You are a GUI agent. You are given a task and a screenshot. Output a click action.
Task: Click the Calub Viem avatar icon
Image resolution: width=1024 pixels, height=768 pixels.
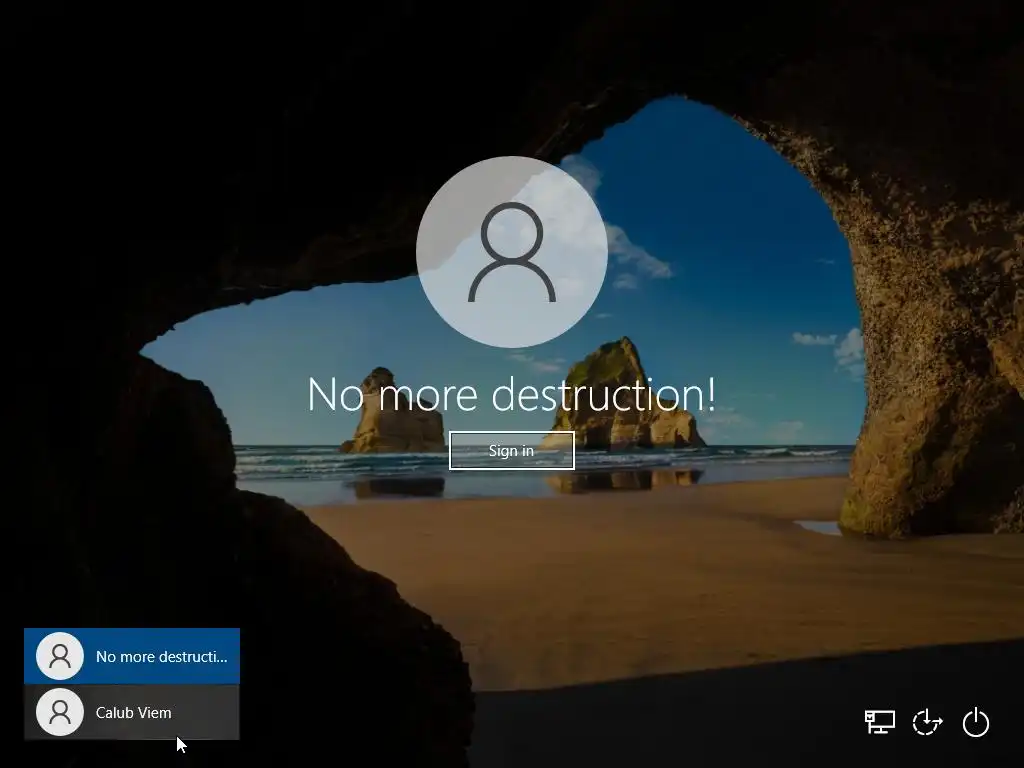[60, 712]
